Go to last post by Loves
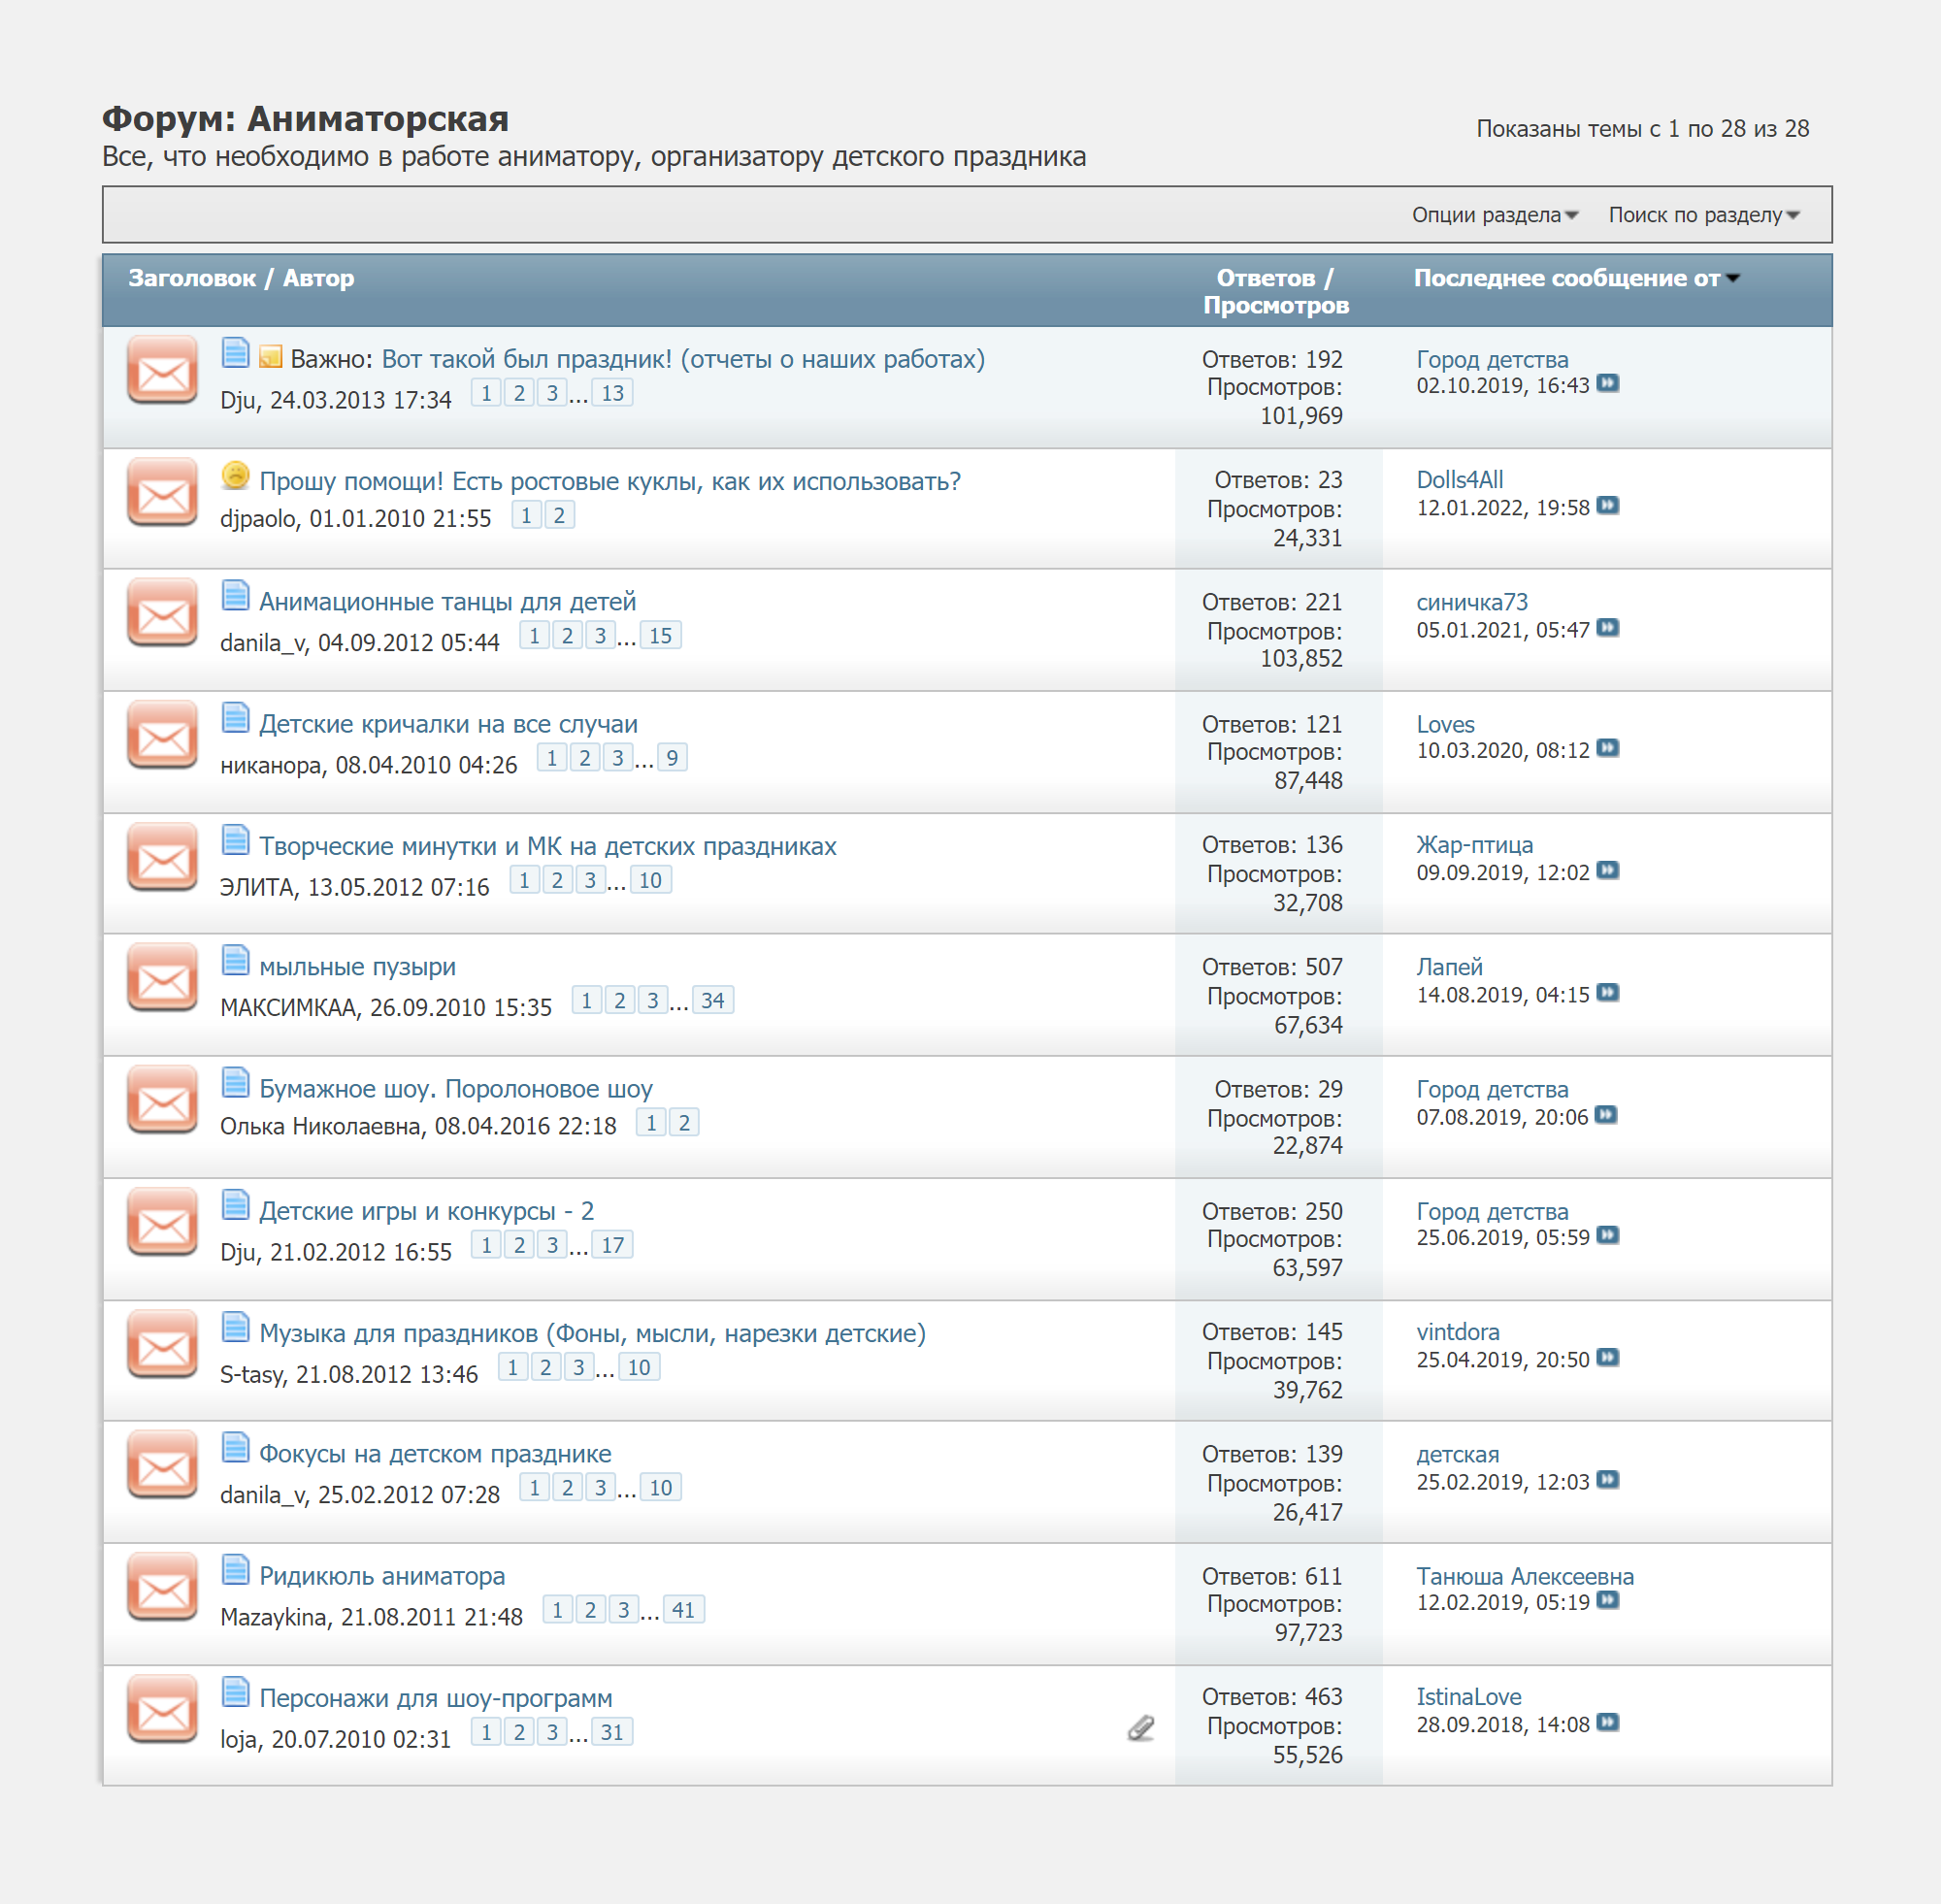1941x1904 pixels. [x=1607, y=749]
